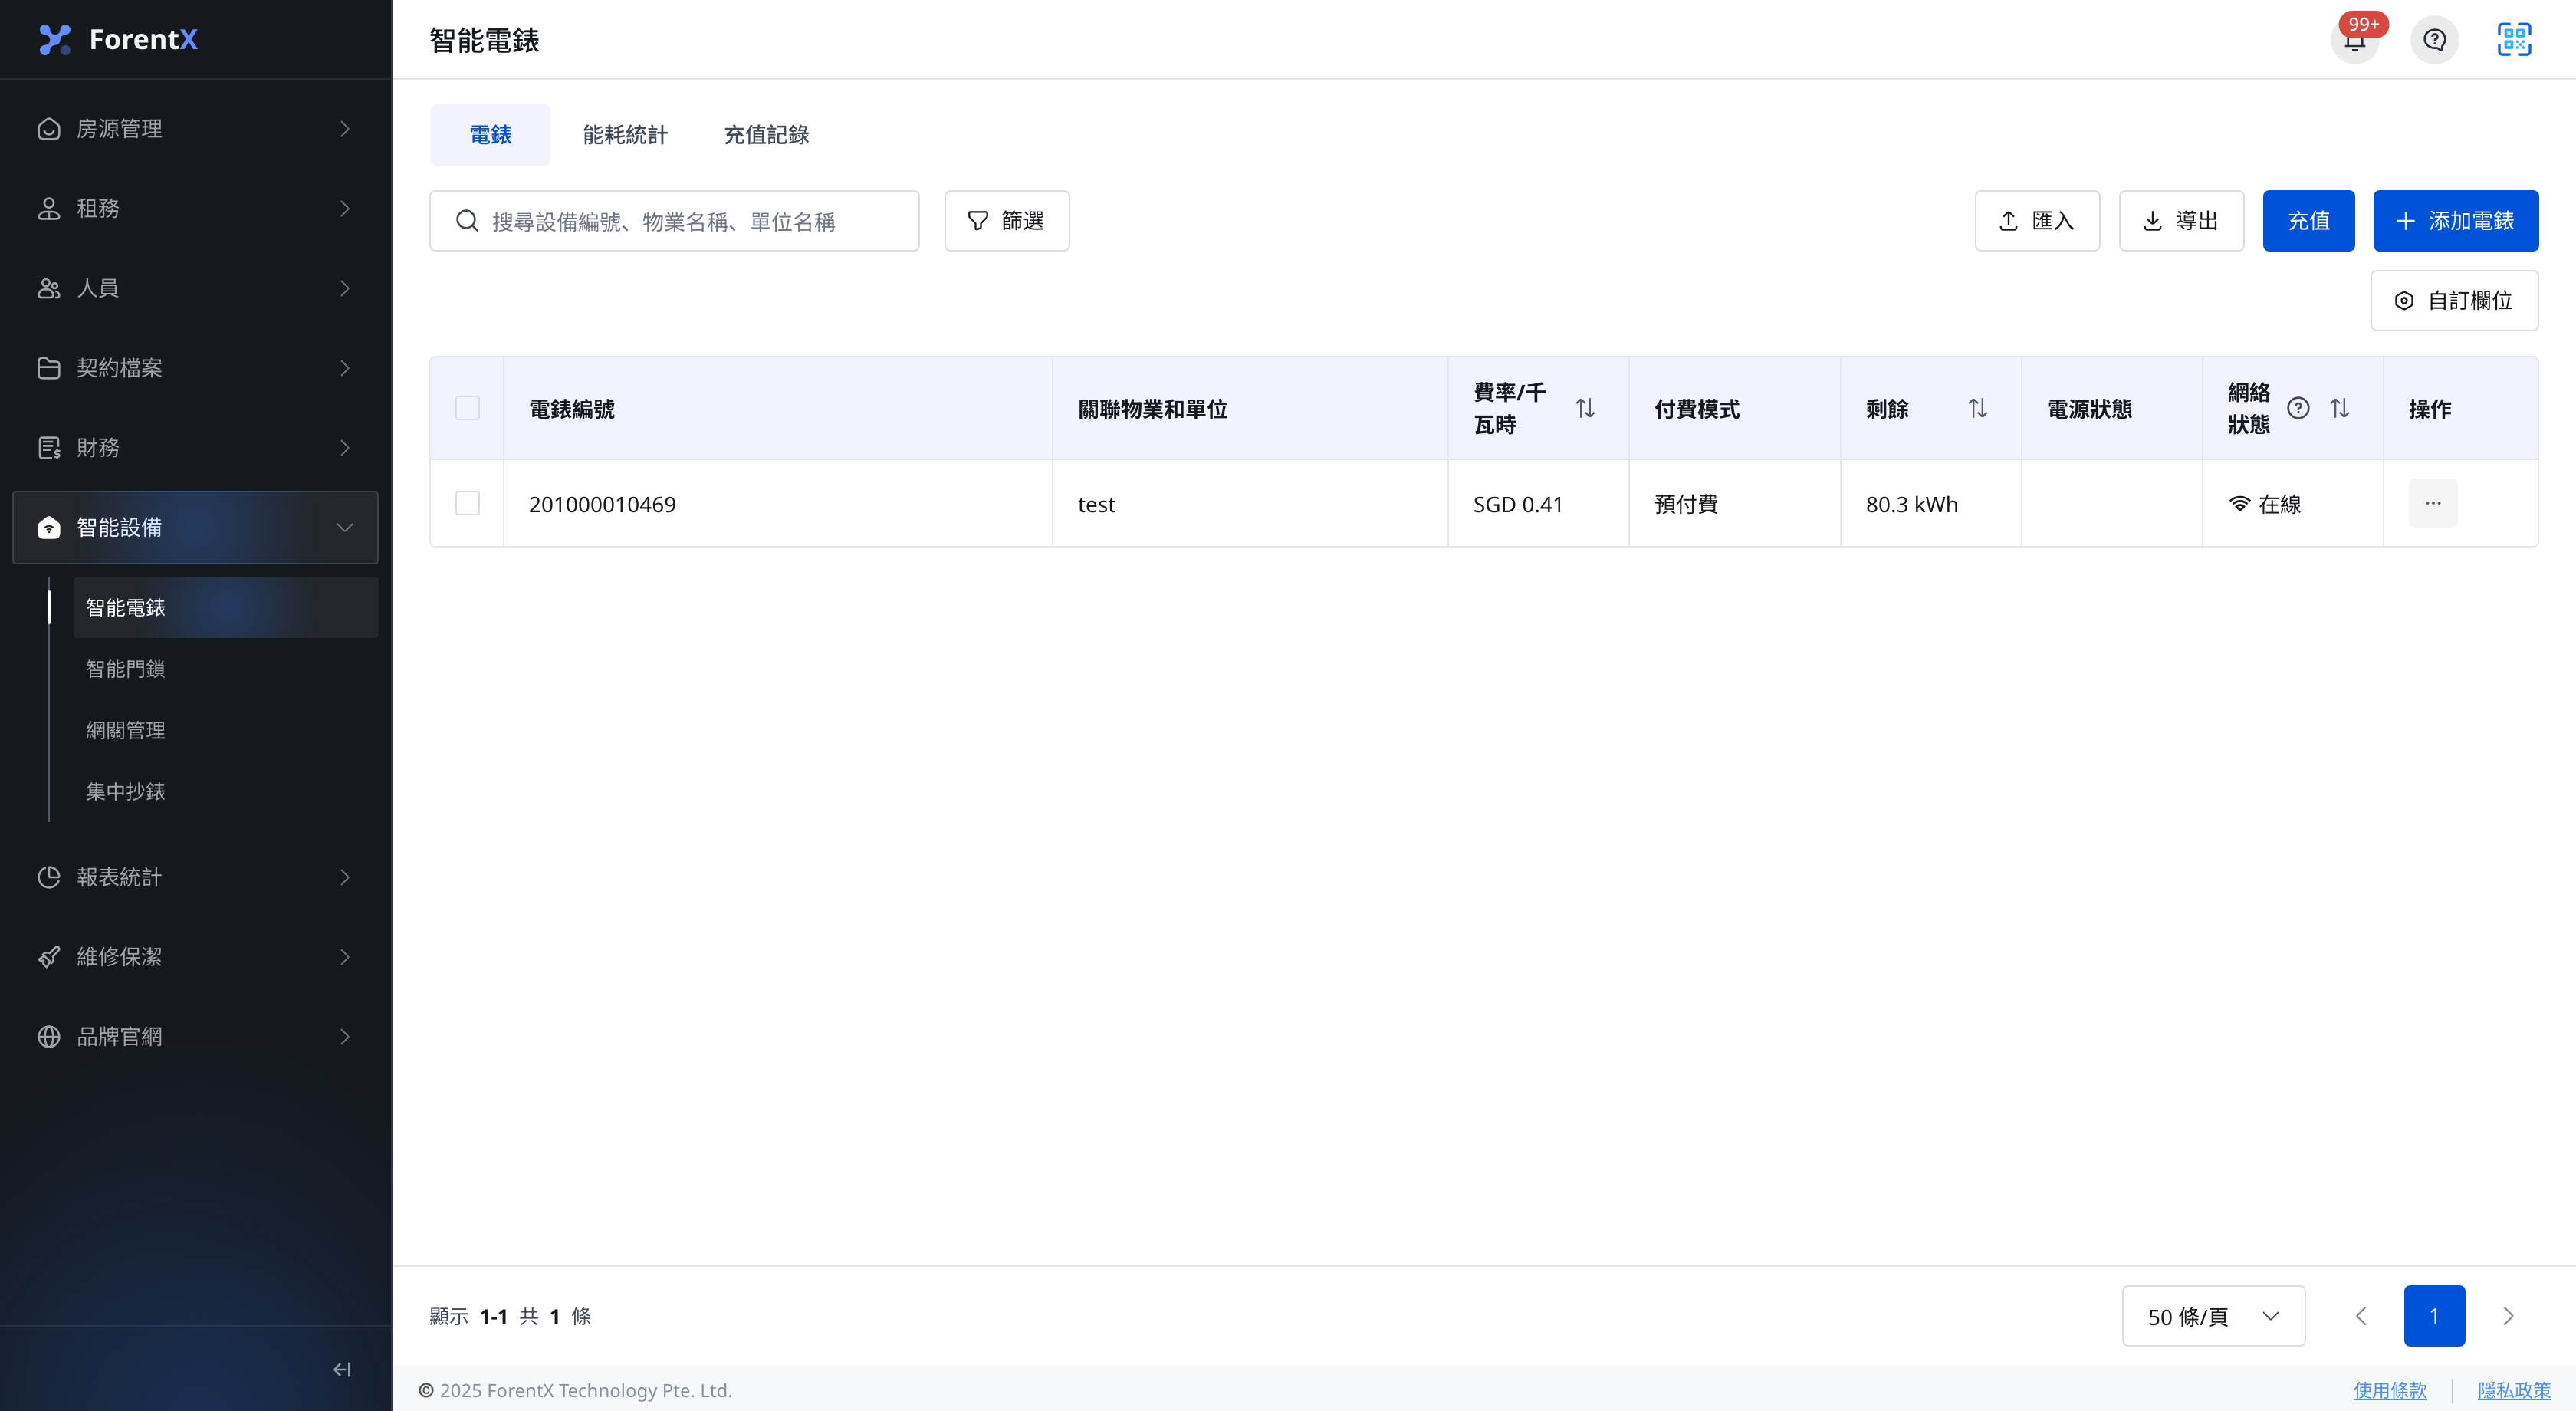Open the 50 條/頁 page size dropdown
Viewport: 2576px width, 1411px height.
(x=2213, y=1316)
